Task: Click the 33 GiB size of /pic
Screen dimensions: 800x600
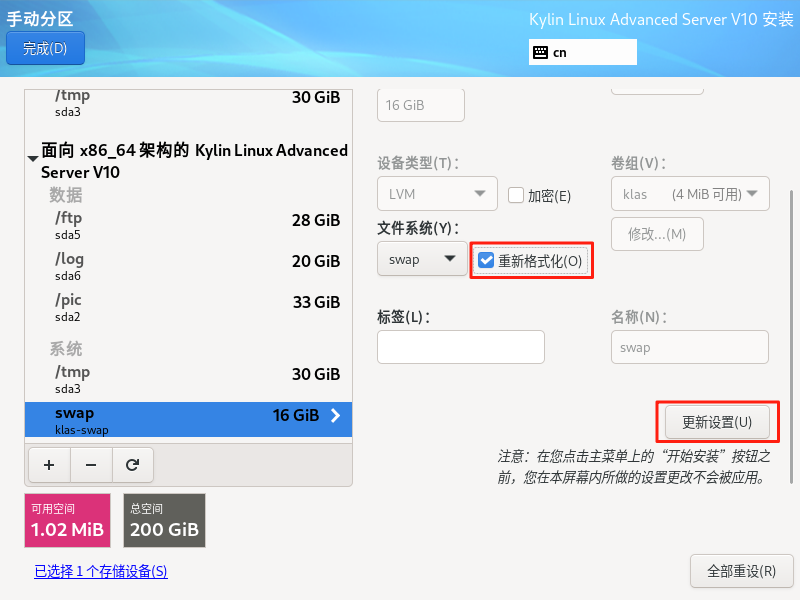Action: click(x=316, y=302)
